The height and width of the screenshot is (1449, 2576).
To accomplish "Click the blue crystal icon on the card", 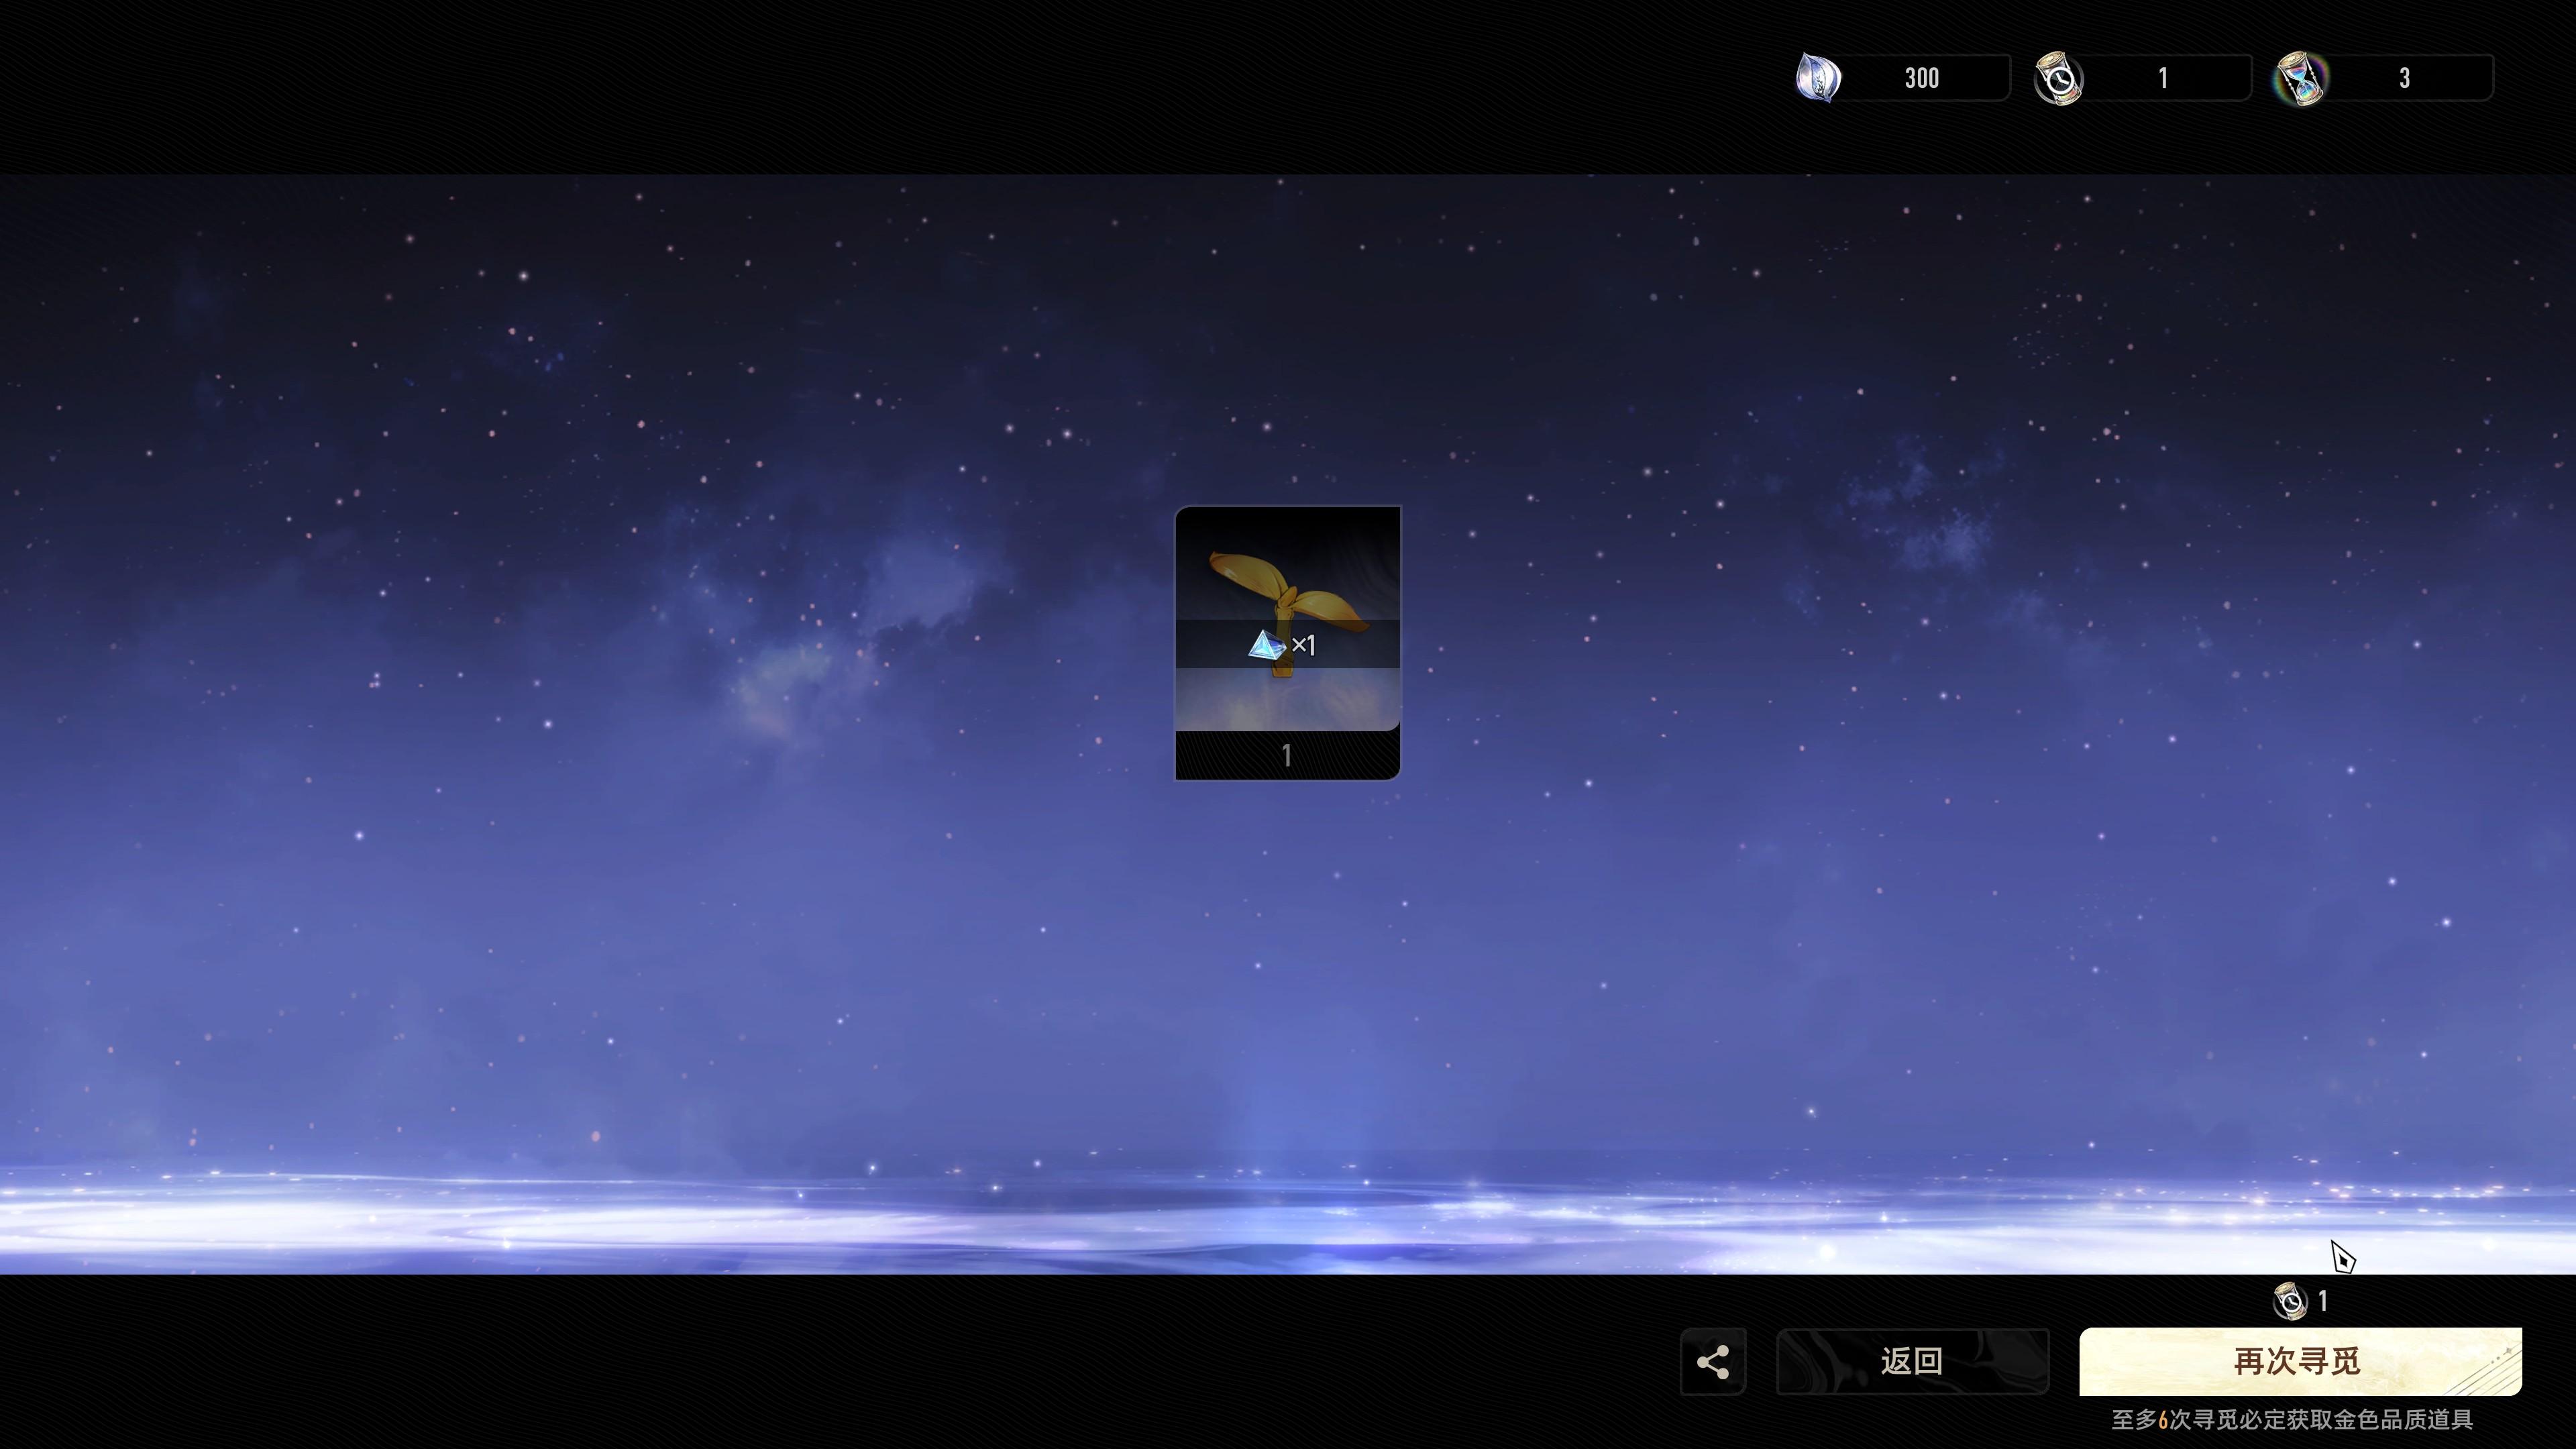I will click(1266, 645).
